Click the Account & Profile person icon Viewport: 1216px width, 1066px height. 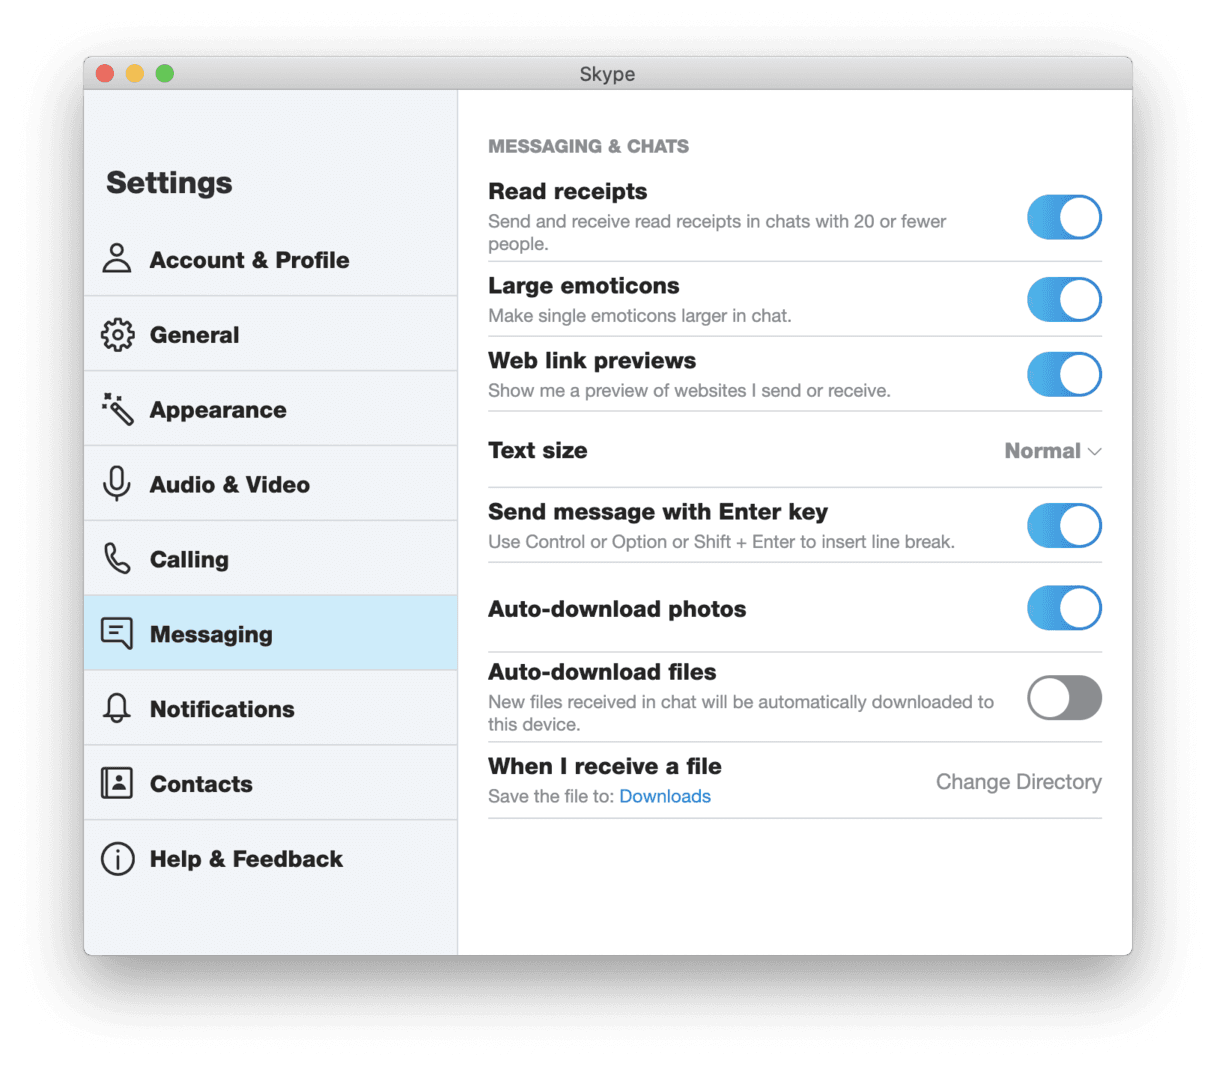click(117, 259)
